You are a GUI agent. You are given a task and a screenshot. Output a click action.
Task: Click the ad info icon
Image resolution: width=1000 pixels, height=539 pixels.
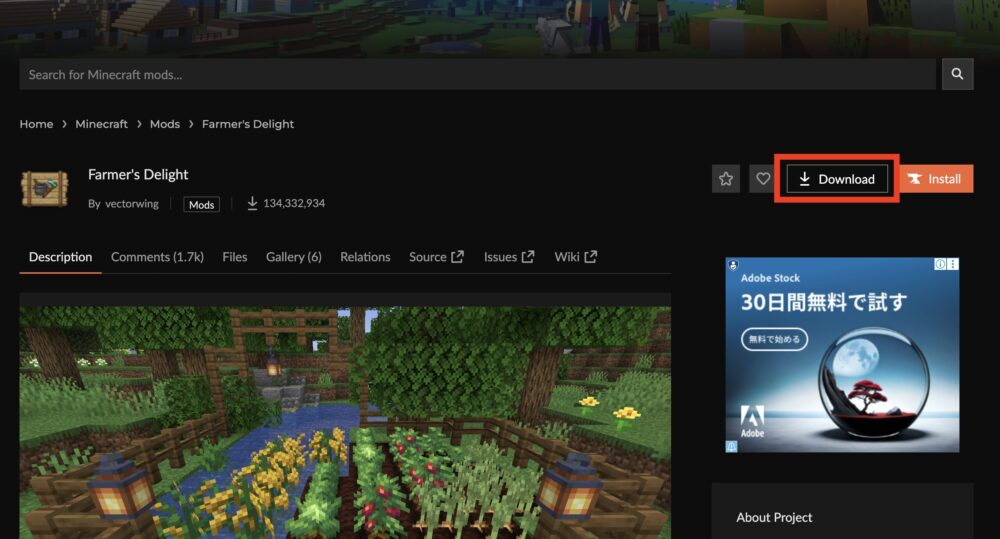[x=940, y=264]
